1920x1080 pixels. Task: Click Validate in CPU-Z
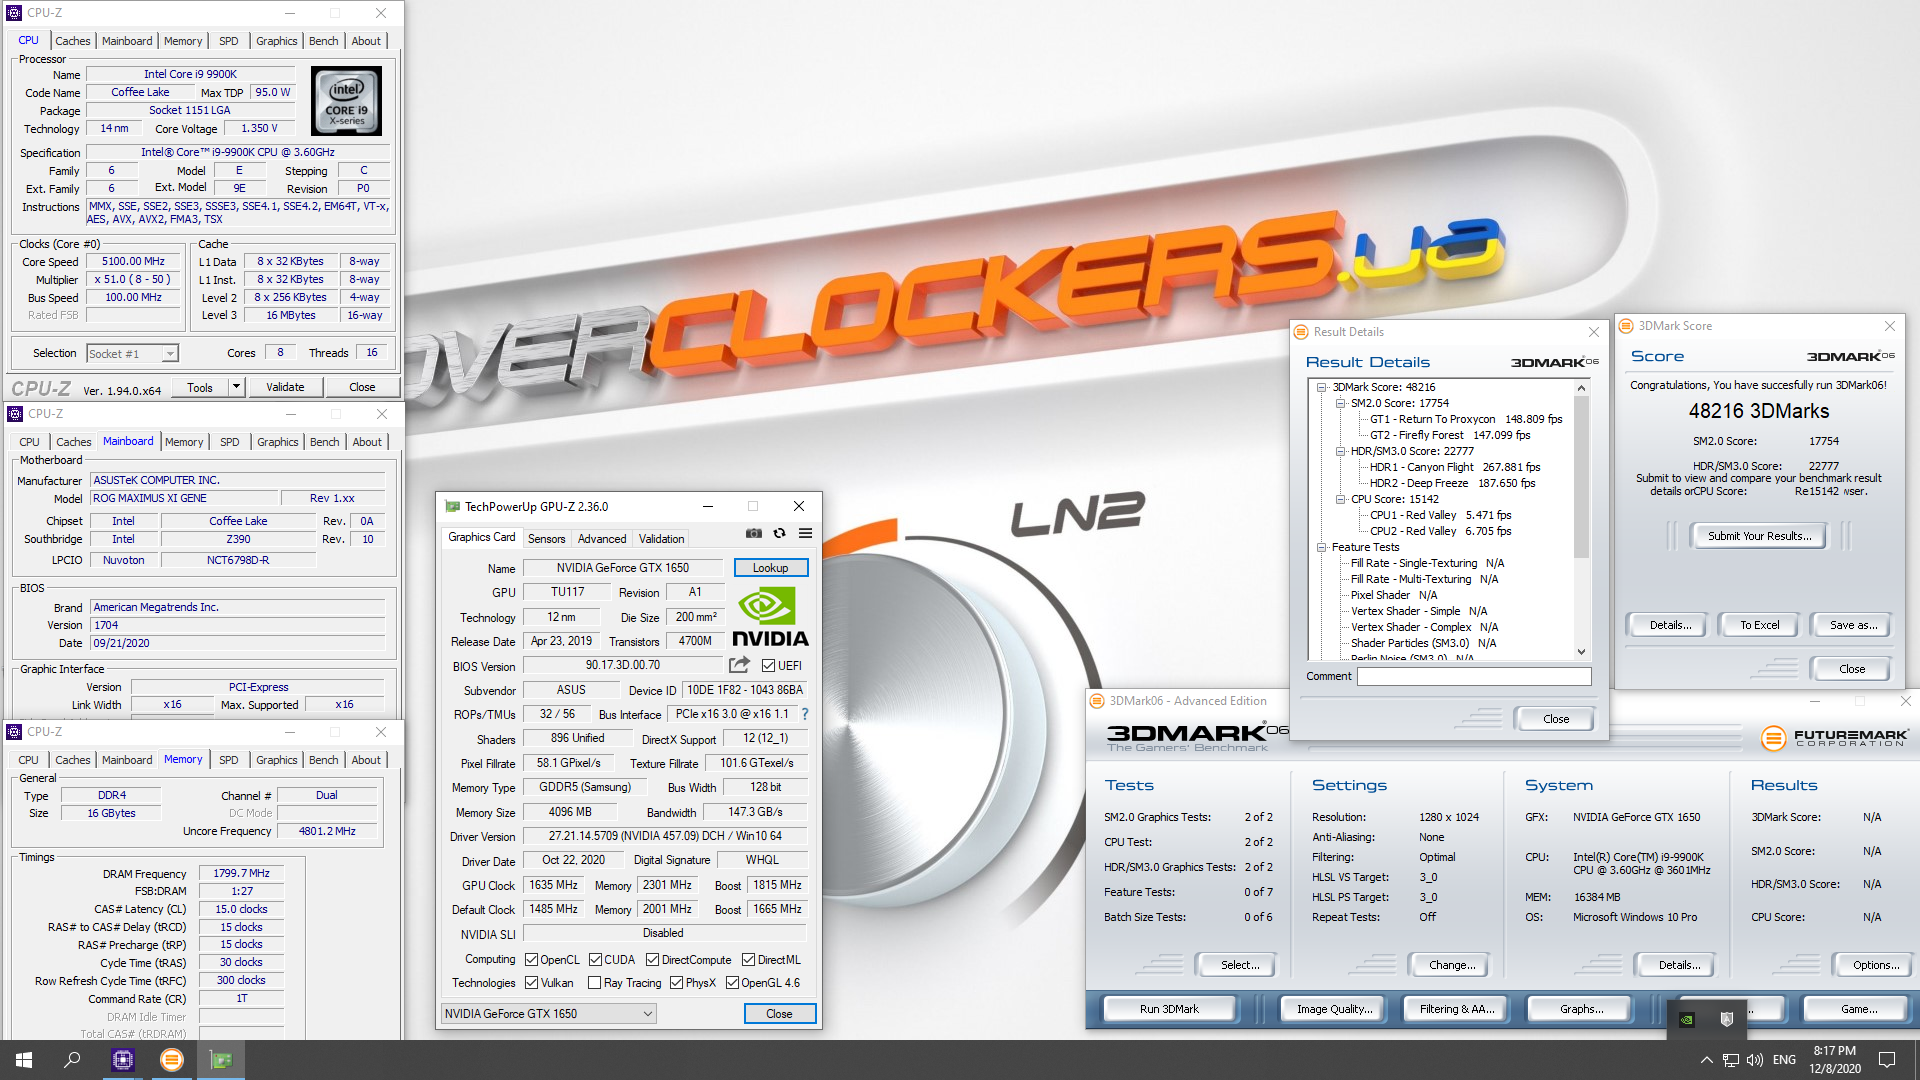click(285, 387)
